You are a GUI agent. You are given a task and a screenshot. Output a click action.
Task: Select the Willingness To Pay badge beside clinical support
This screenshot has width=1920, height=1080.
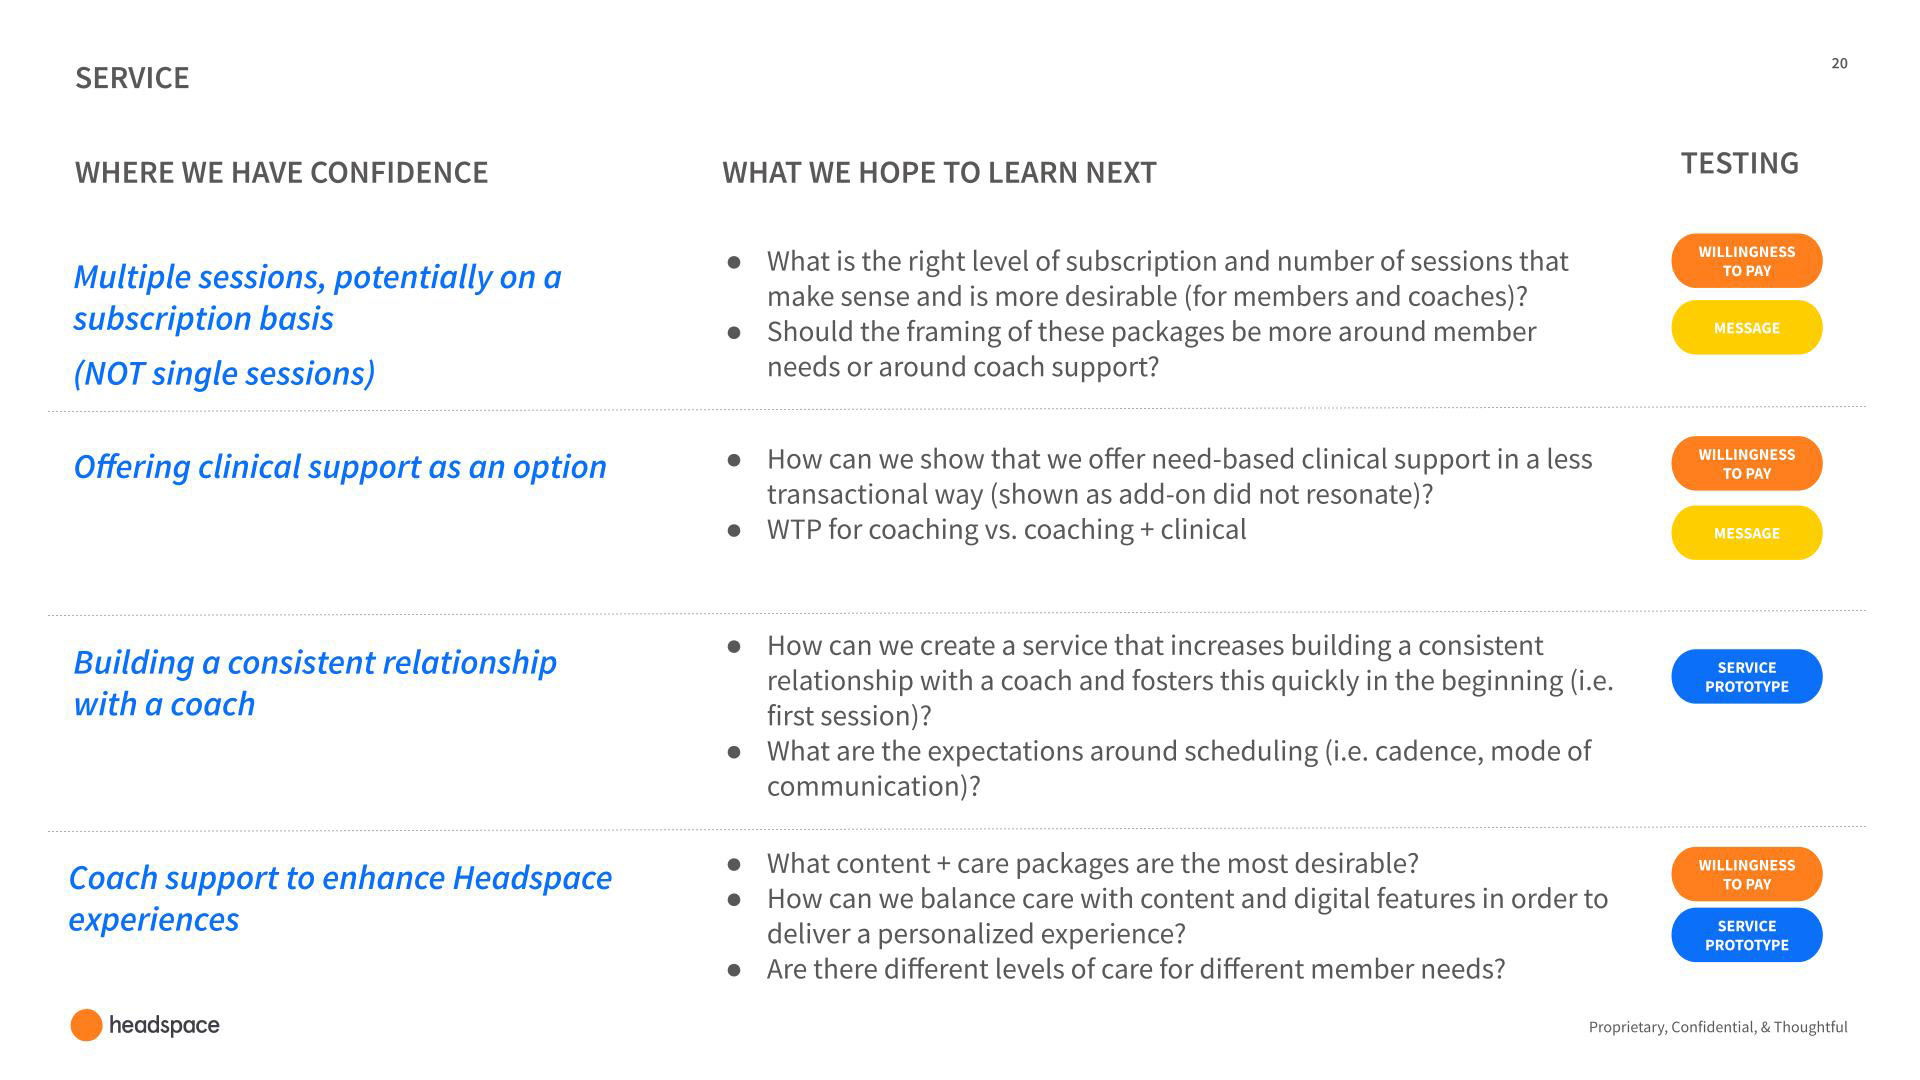(1746, 464)
